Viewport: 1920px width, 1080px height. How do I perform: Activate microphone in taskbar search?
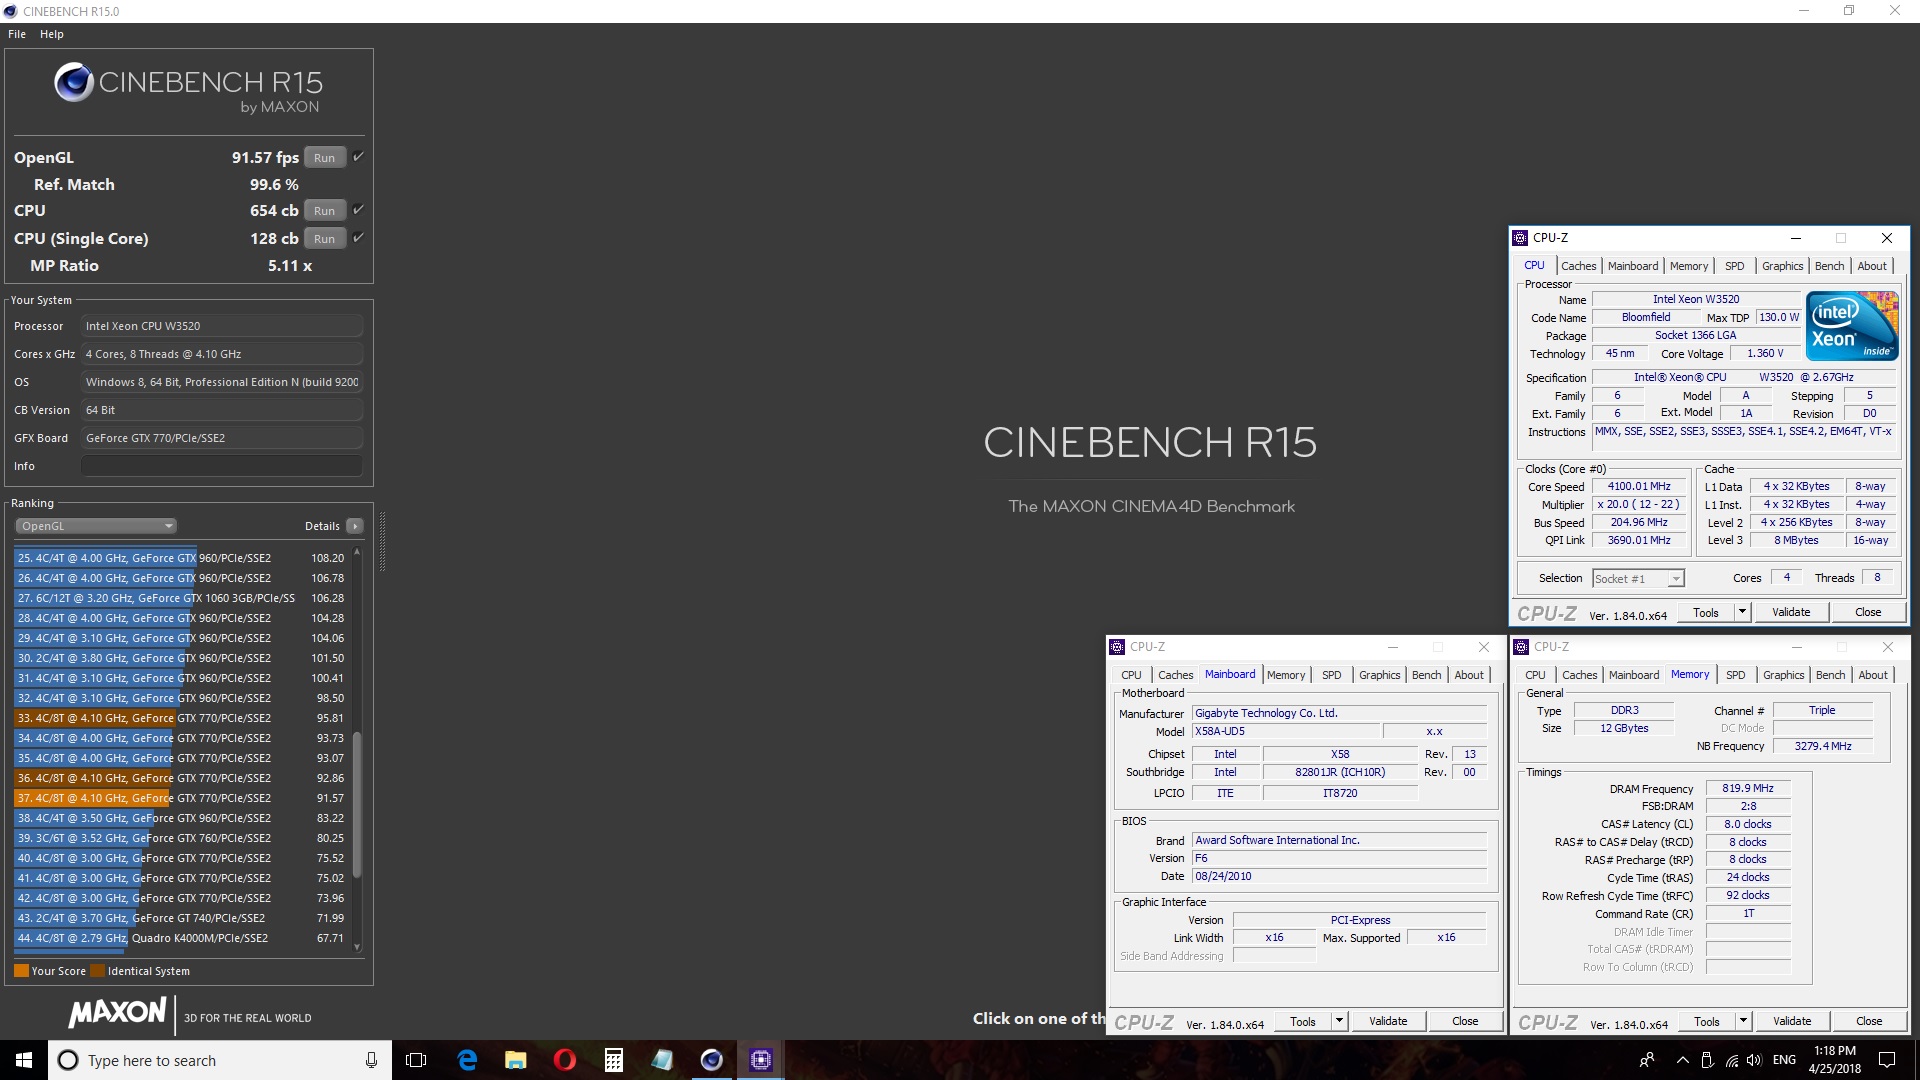coord(371,1060)
